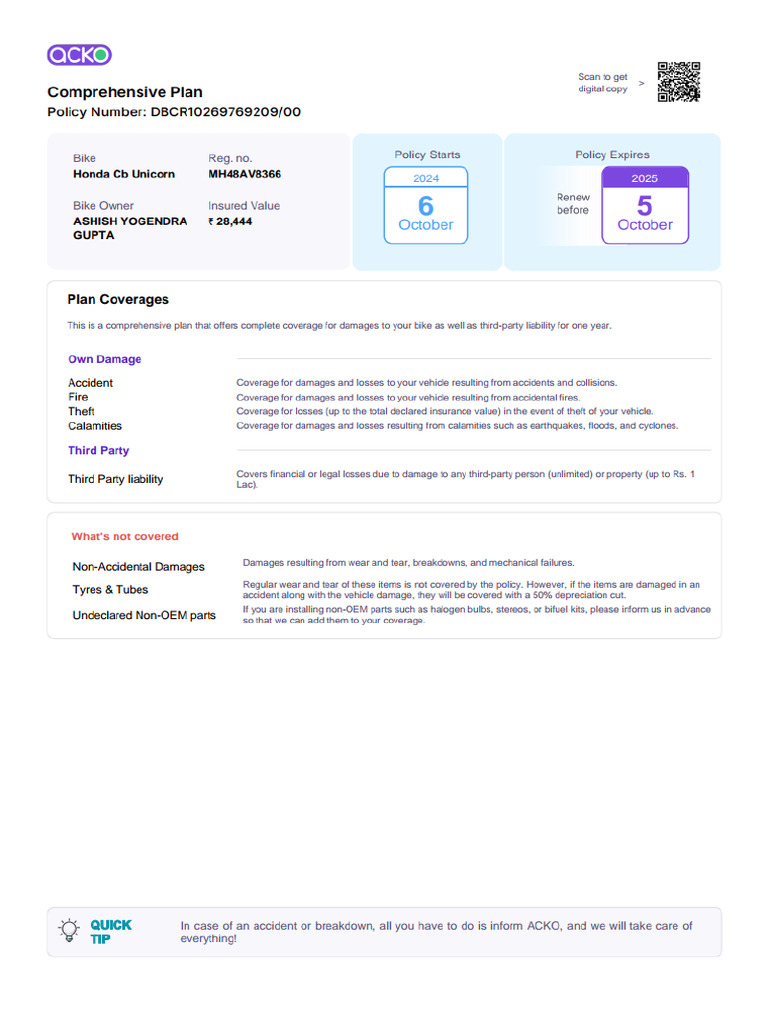Click the Comprehensive Plan heading
Viewport: 768px width, 1024px height.
[125, 92]
